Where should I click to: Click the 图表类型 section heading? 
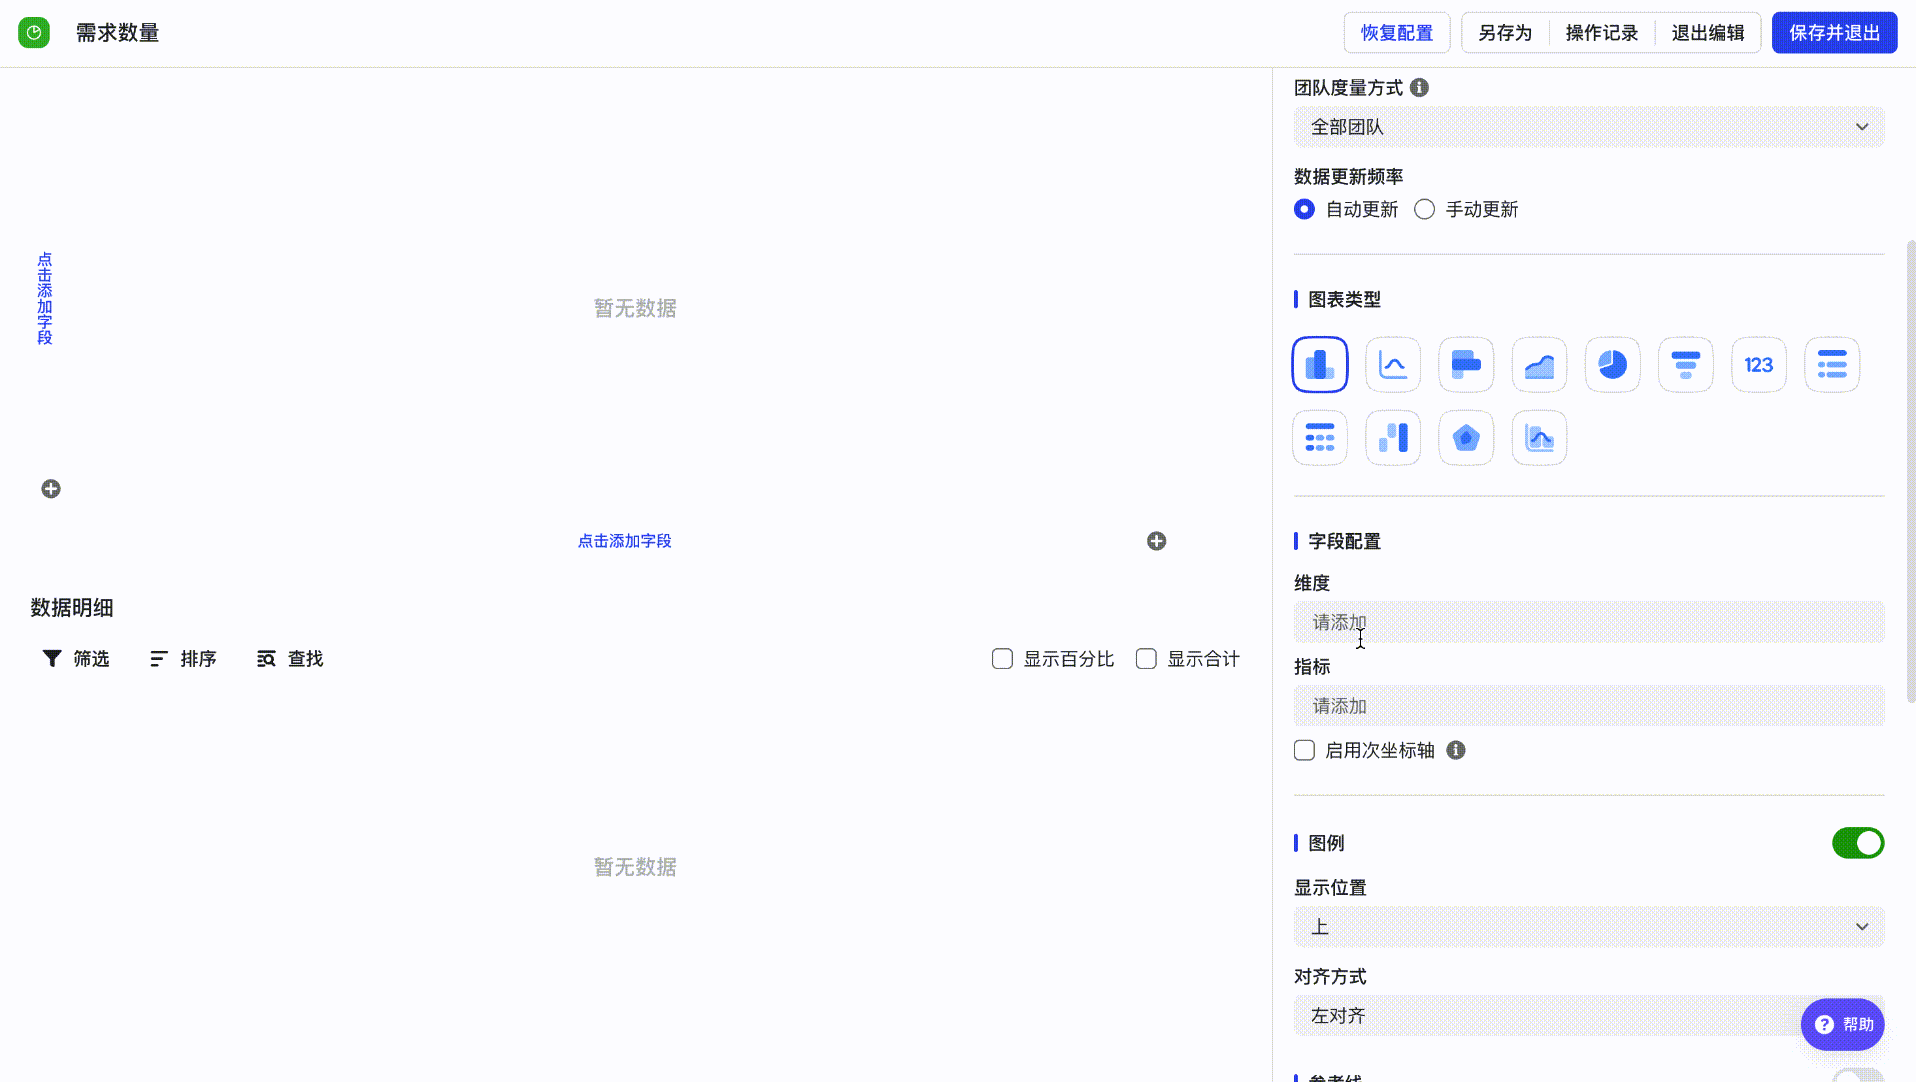(x=1344, y=300)
